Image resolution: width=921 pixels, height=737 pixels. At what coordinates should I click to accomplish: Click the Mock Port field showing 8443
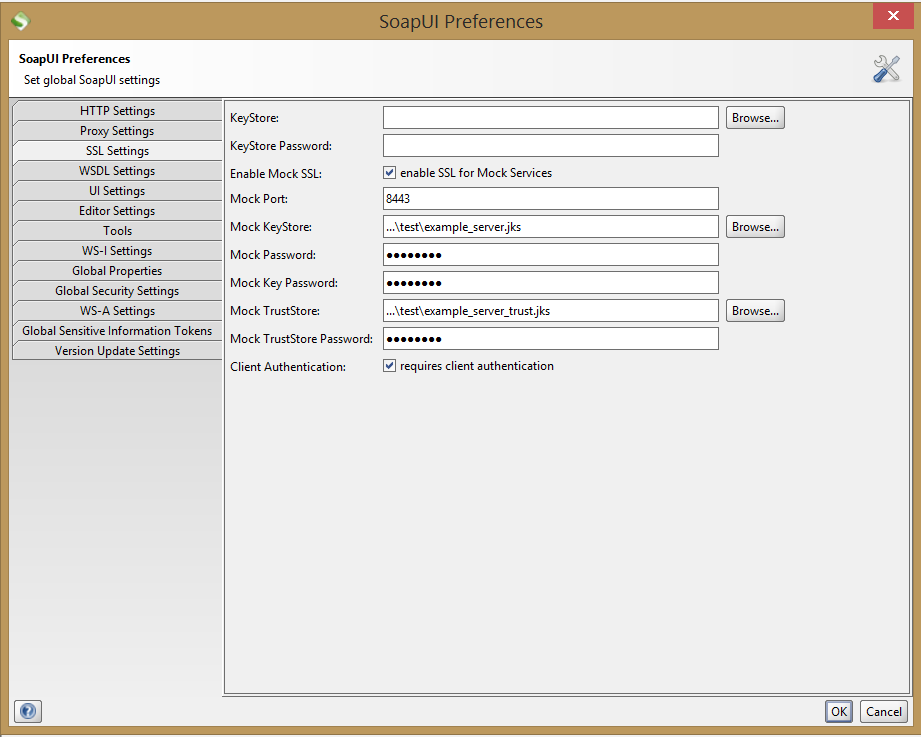(550, 198)
